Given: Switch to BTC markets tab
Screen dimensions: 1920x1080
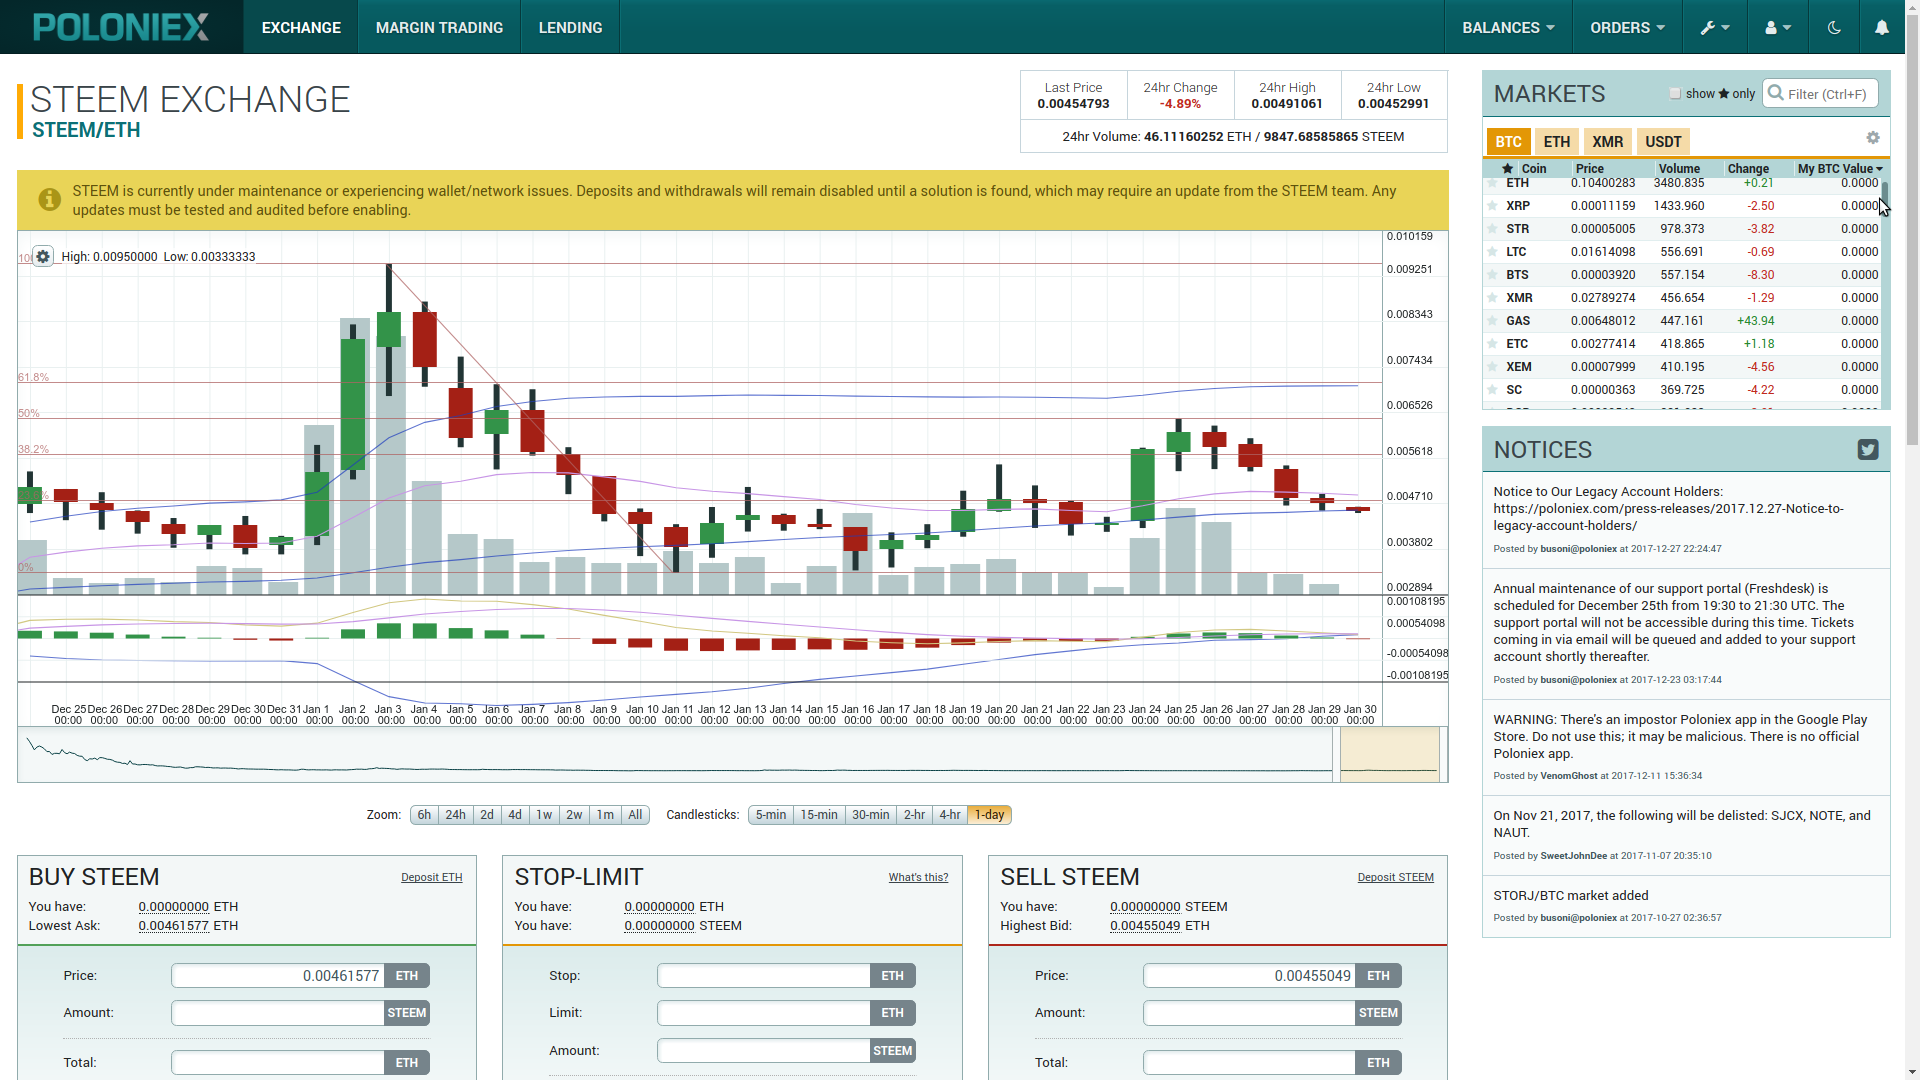Looking at the screenshot, I should coord(1508,142).
